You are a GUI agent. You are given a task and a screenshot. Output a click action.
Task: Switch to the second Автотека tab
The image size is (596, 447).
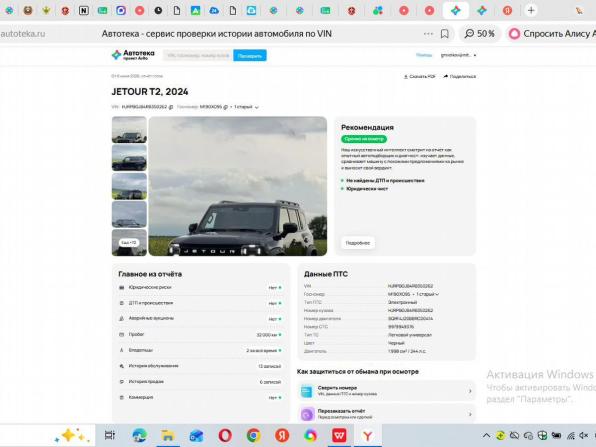coord(482,11)
